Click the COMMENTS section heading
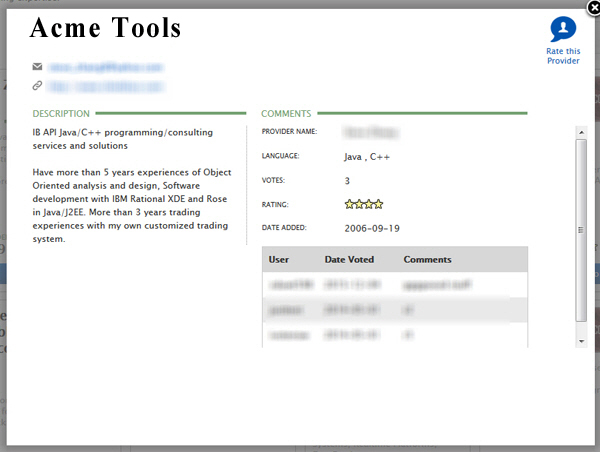 286,114
